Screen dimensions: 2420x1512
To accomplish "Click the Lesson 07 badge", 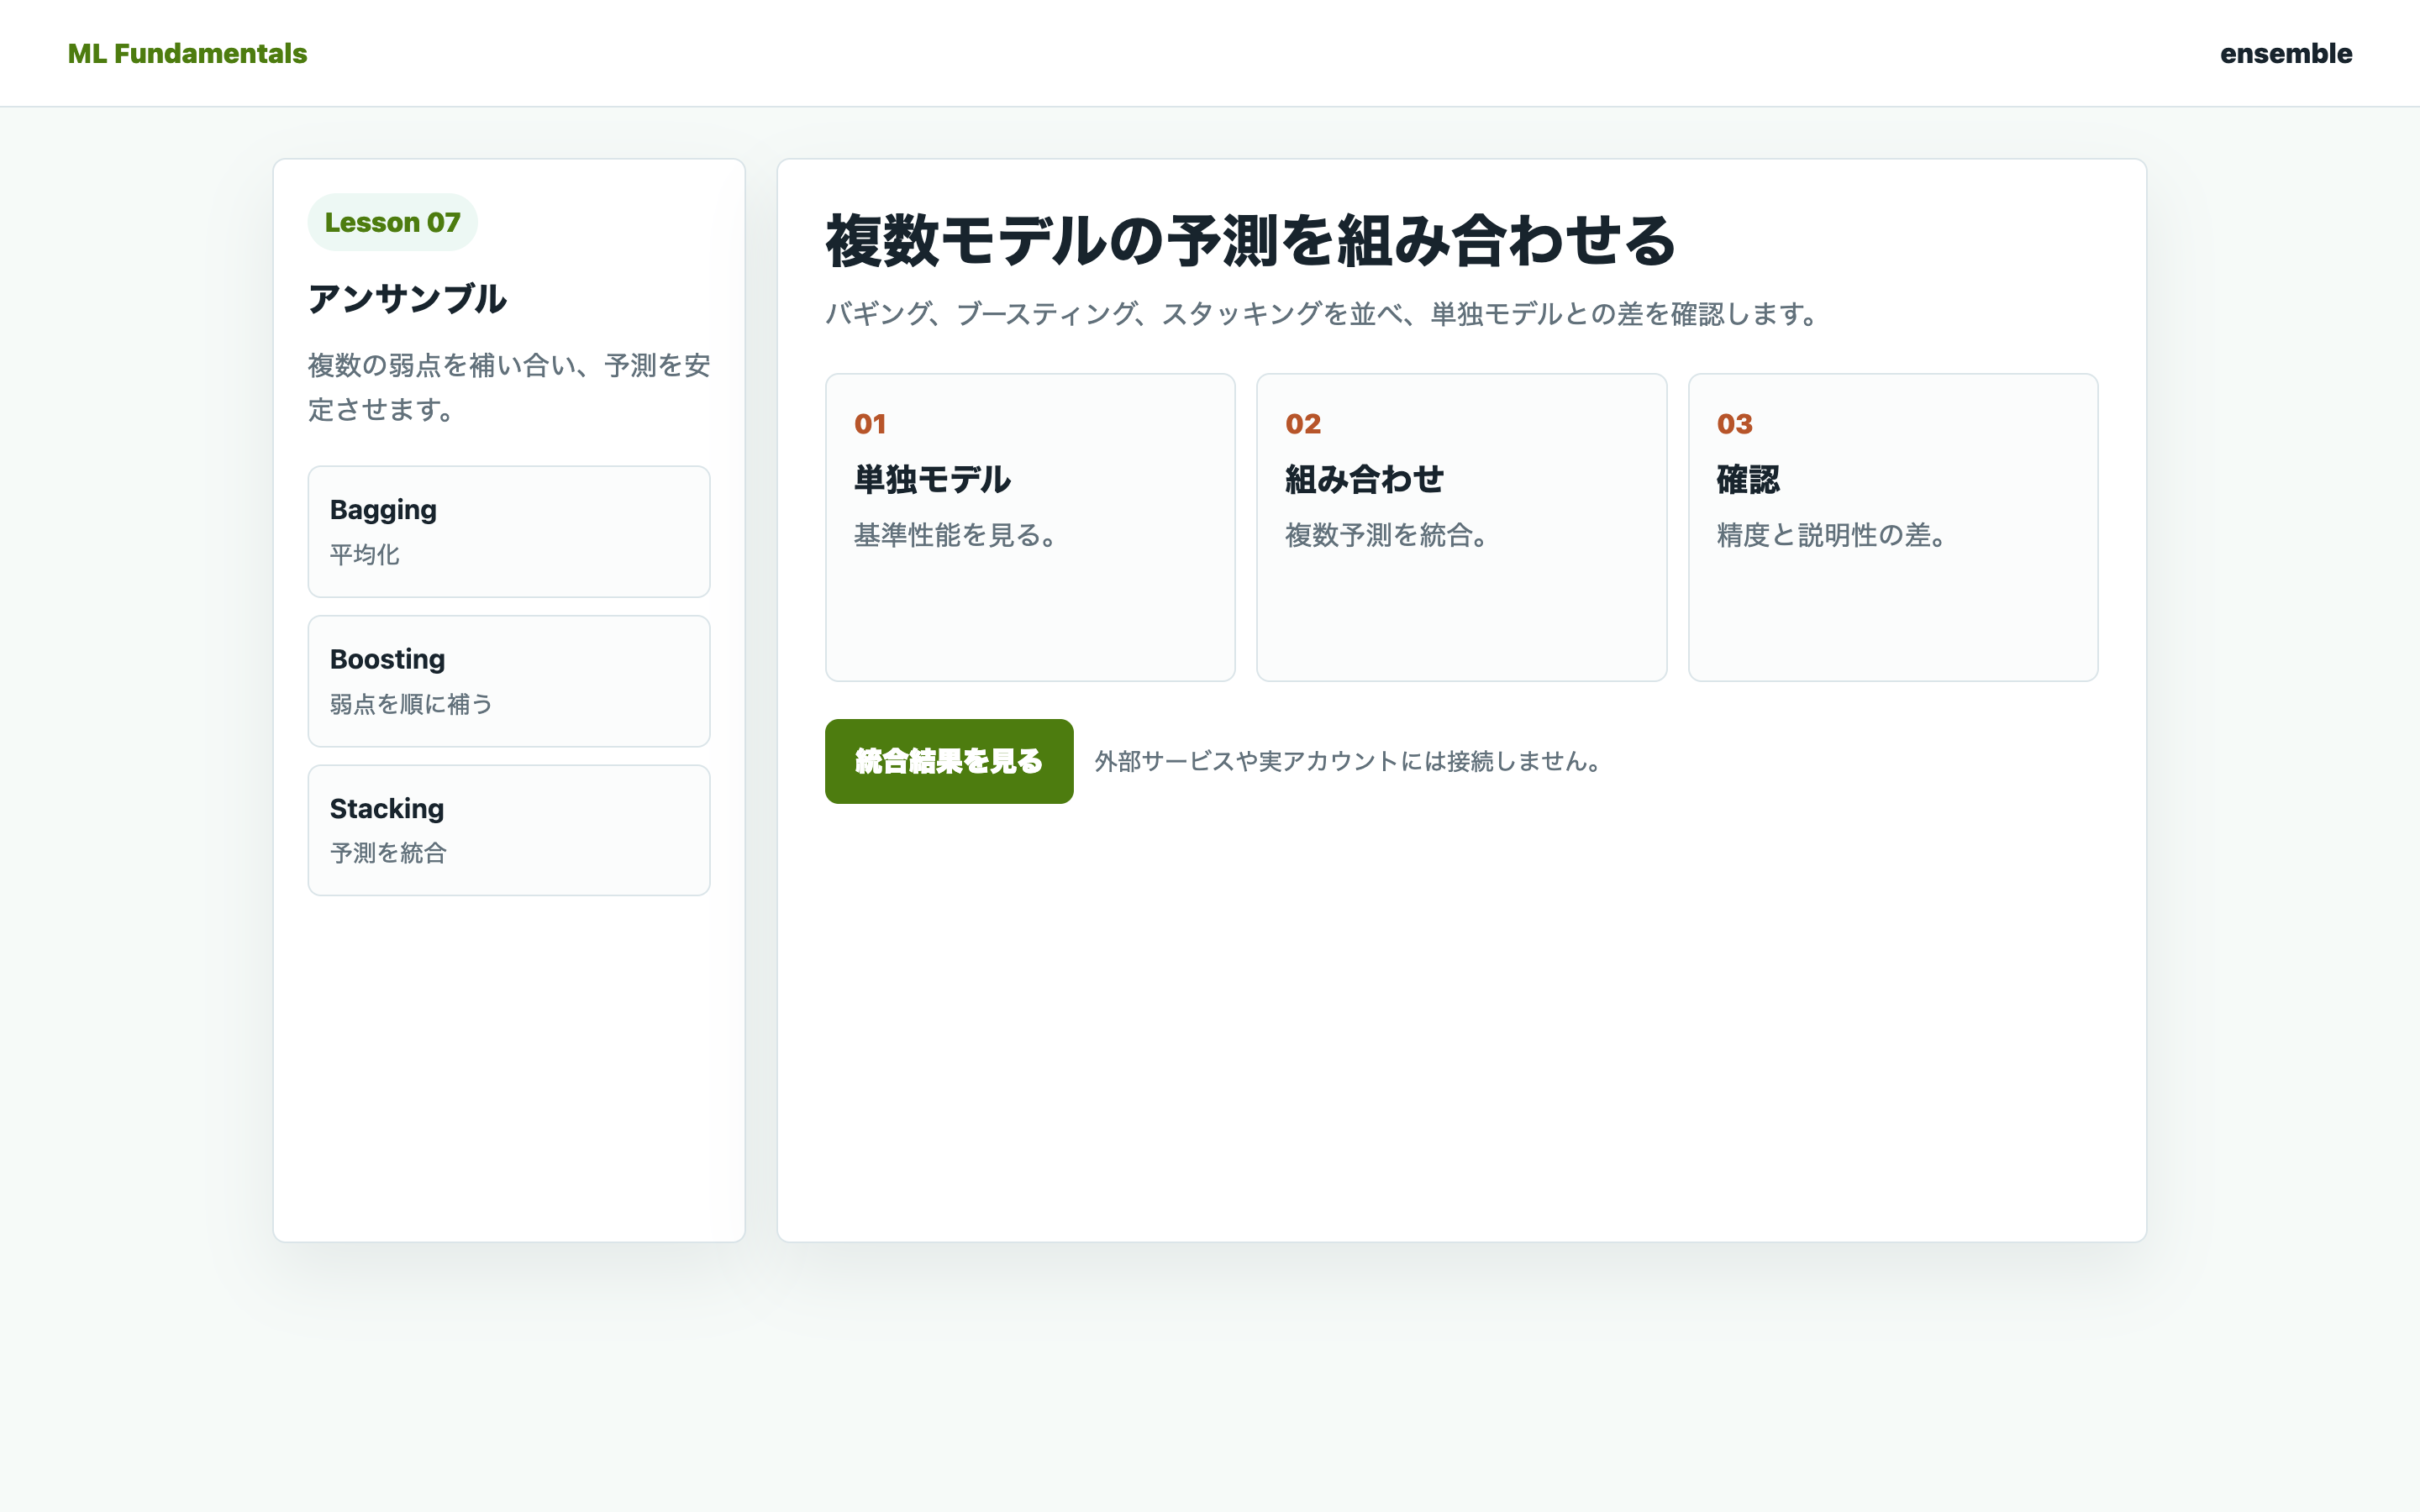I will coord(392,222).
